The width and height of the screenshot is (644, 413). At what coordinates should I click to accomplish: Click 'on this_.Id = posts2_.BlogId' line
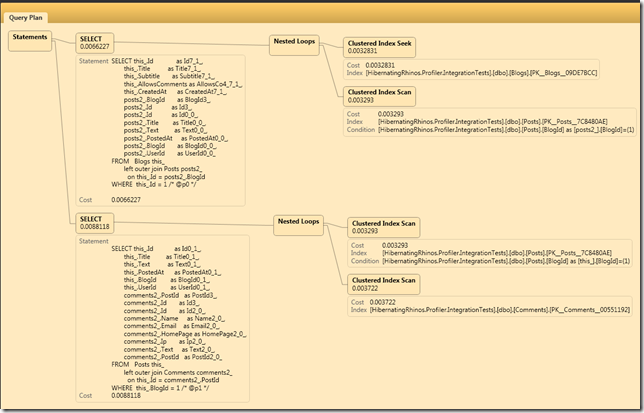[x=166, y=177]
